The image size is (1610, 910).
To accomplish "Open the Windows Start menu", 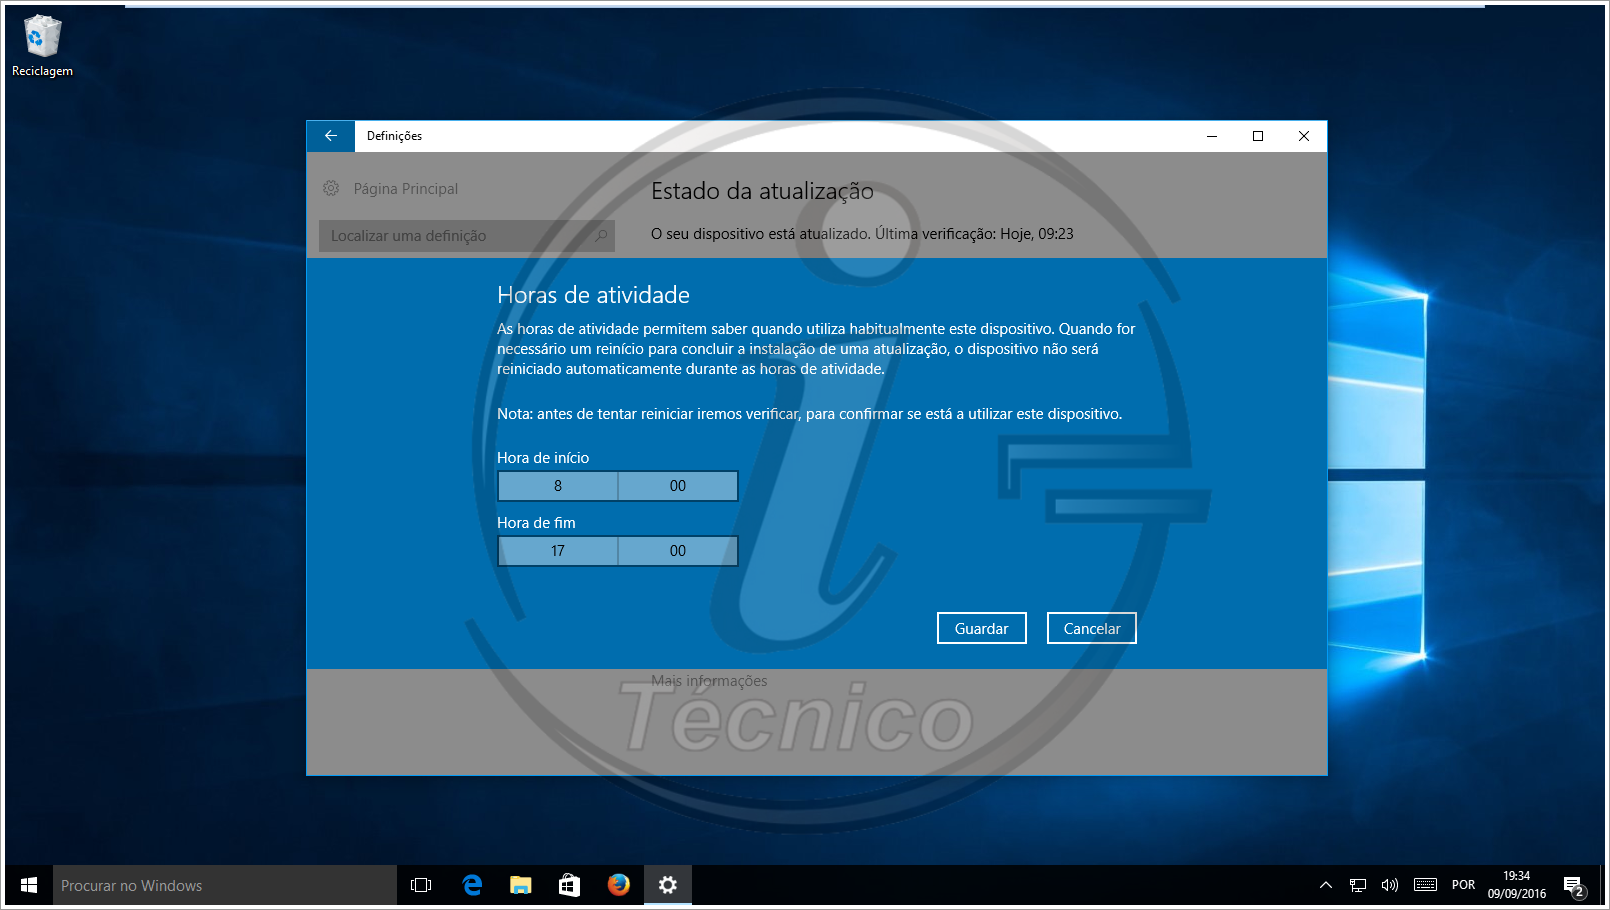I will tap(29, 885).
